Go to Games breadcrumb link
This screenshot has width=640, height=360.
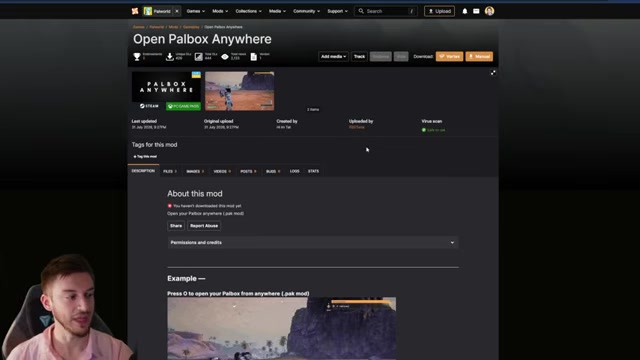click(139, 27)
